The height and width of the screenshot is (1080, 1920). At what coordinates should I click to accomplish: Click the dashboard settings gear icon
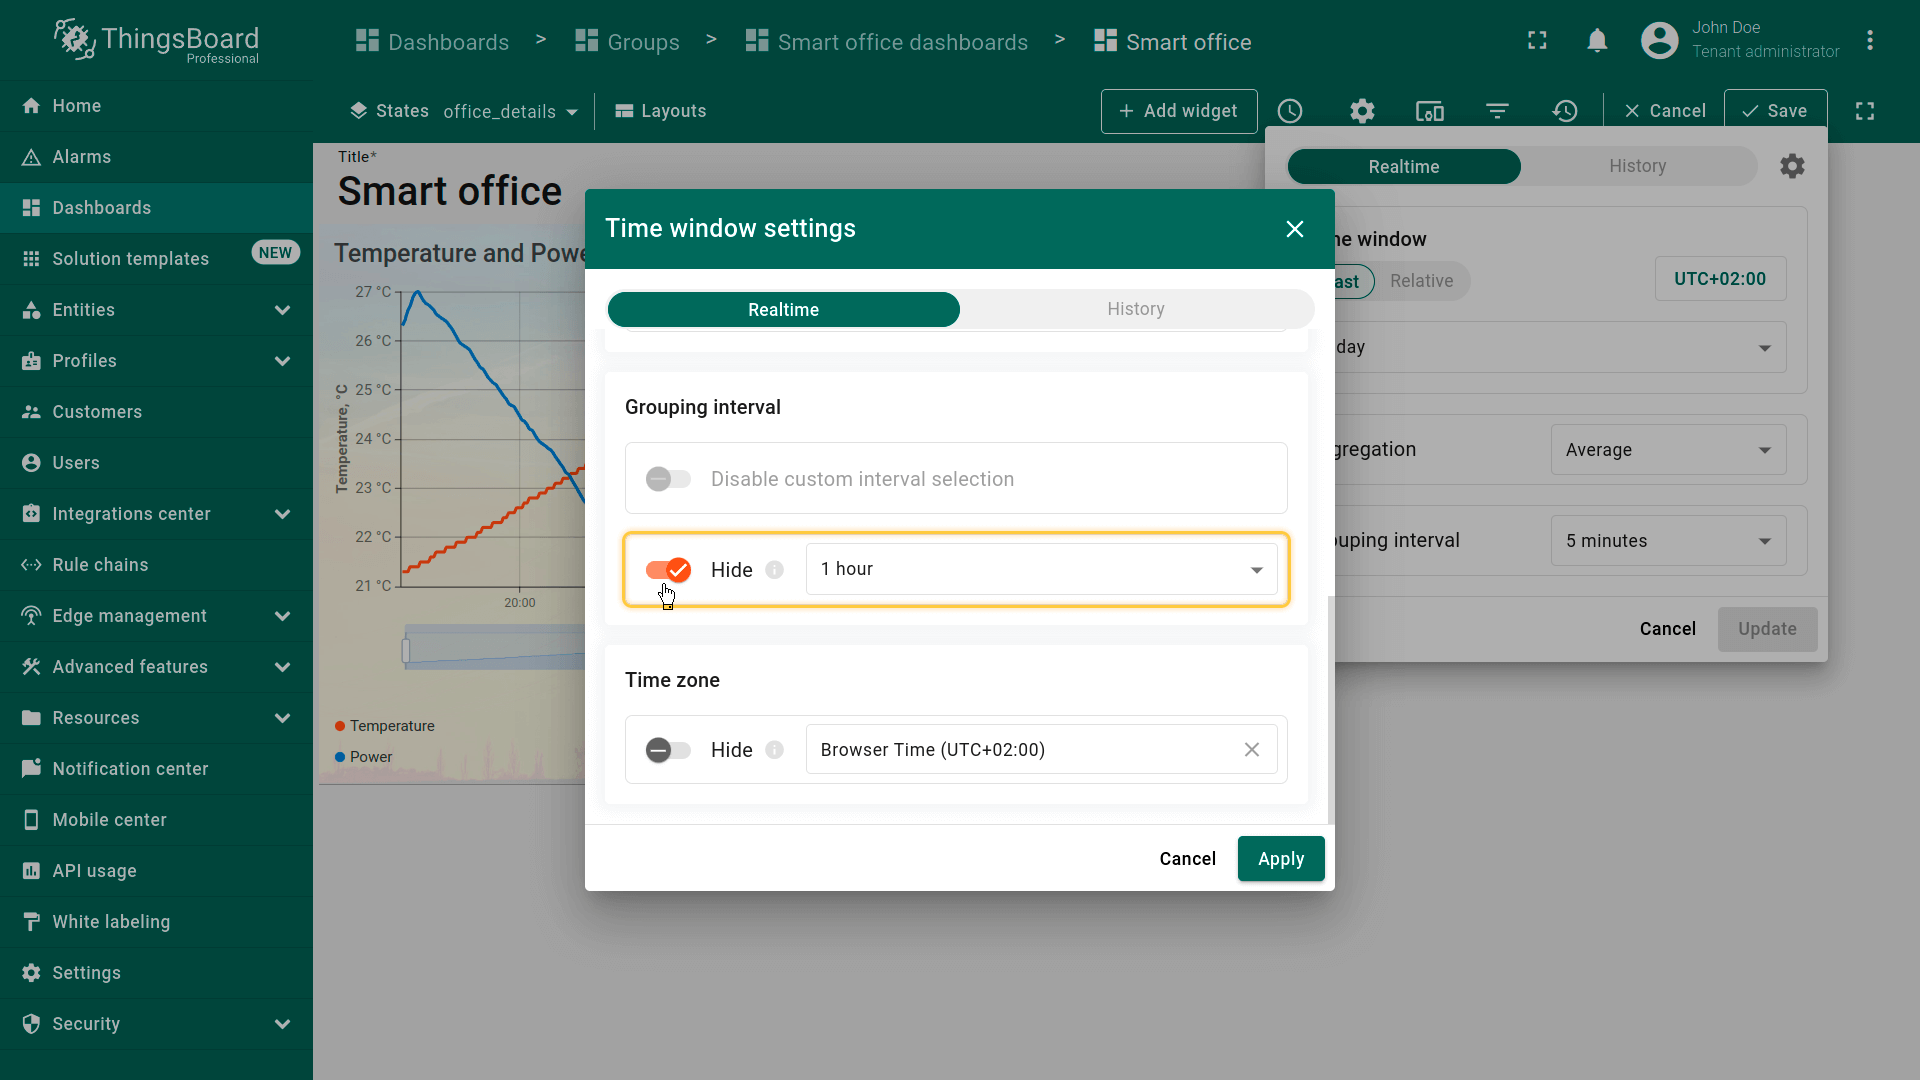pos(1362,111)
